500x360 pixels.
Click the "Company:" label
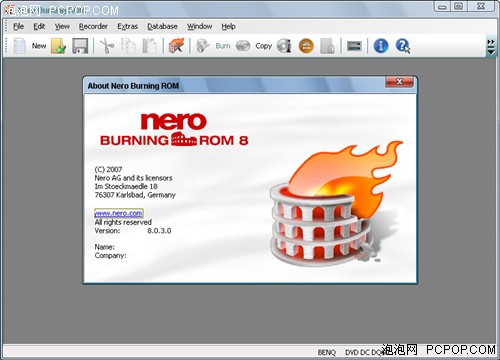(x=110, y=256)
